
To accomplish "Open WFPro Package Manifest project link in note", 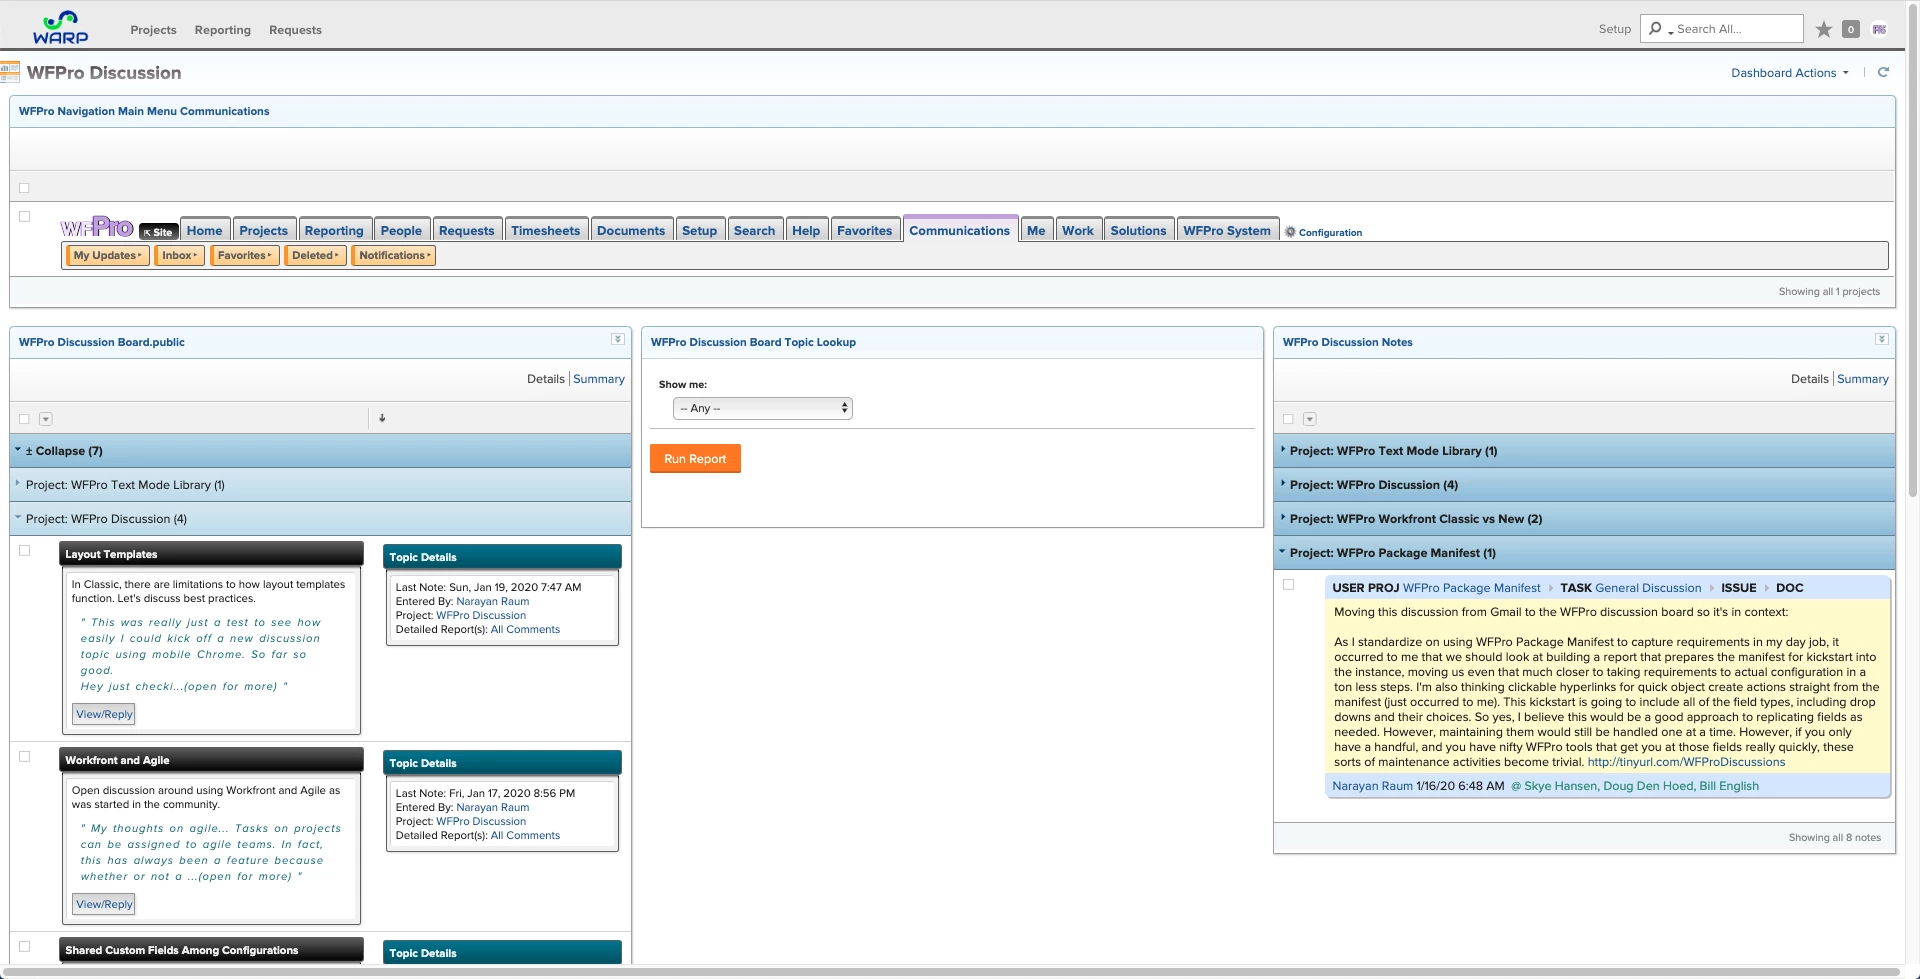I will tap(1471, 588).
